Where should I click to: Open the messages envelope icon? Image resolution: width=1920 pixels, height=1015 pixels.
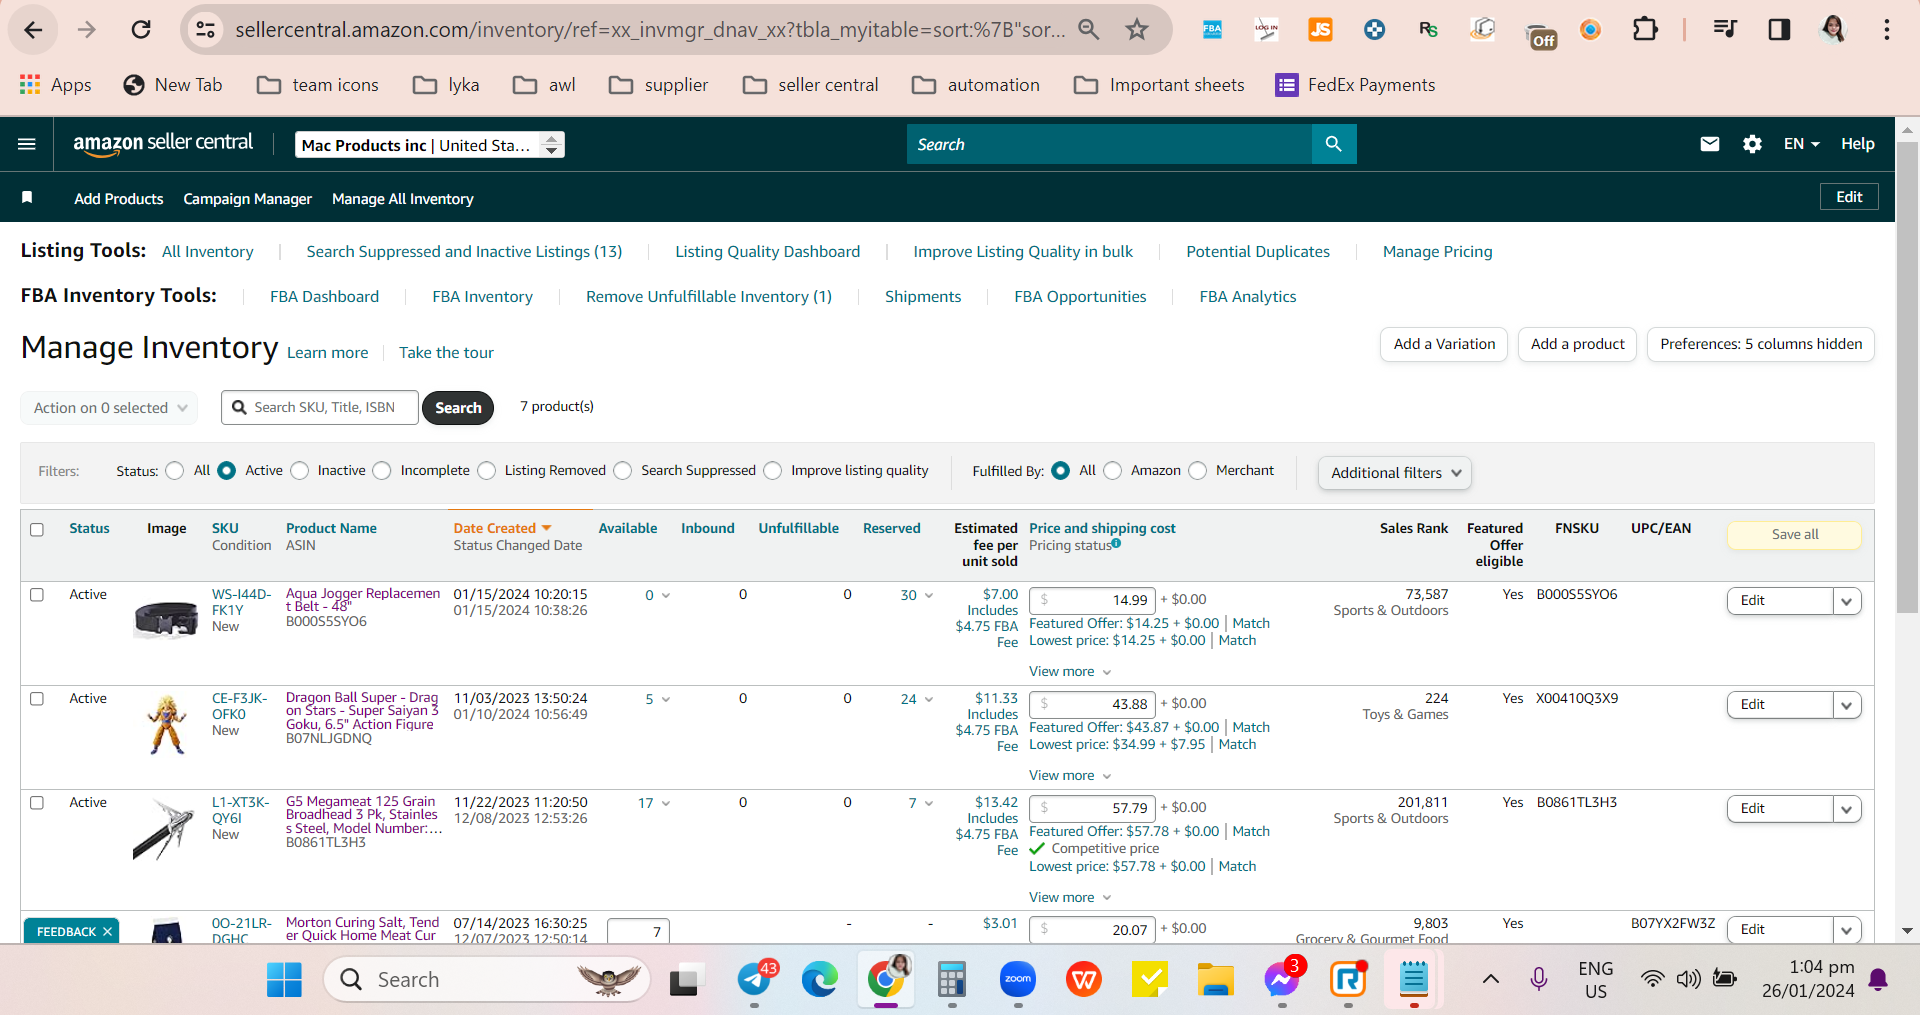(1710, 144)
